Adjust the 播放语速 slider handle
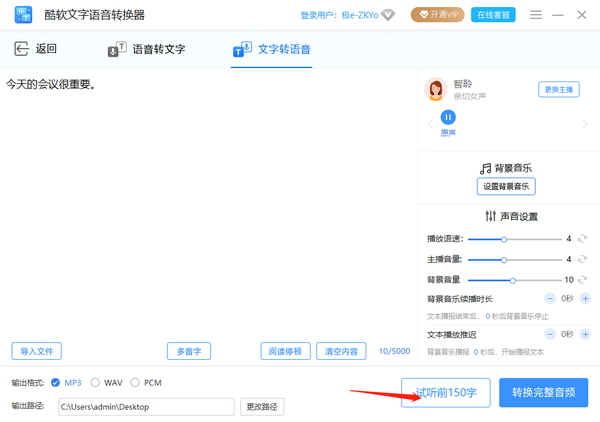The height and width of the screenshot is (422, 600). (x=504, y=240)
